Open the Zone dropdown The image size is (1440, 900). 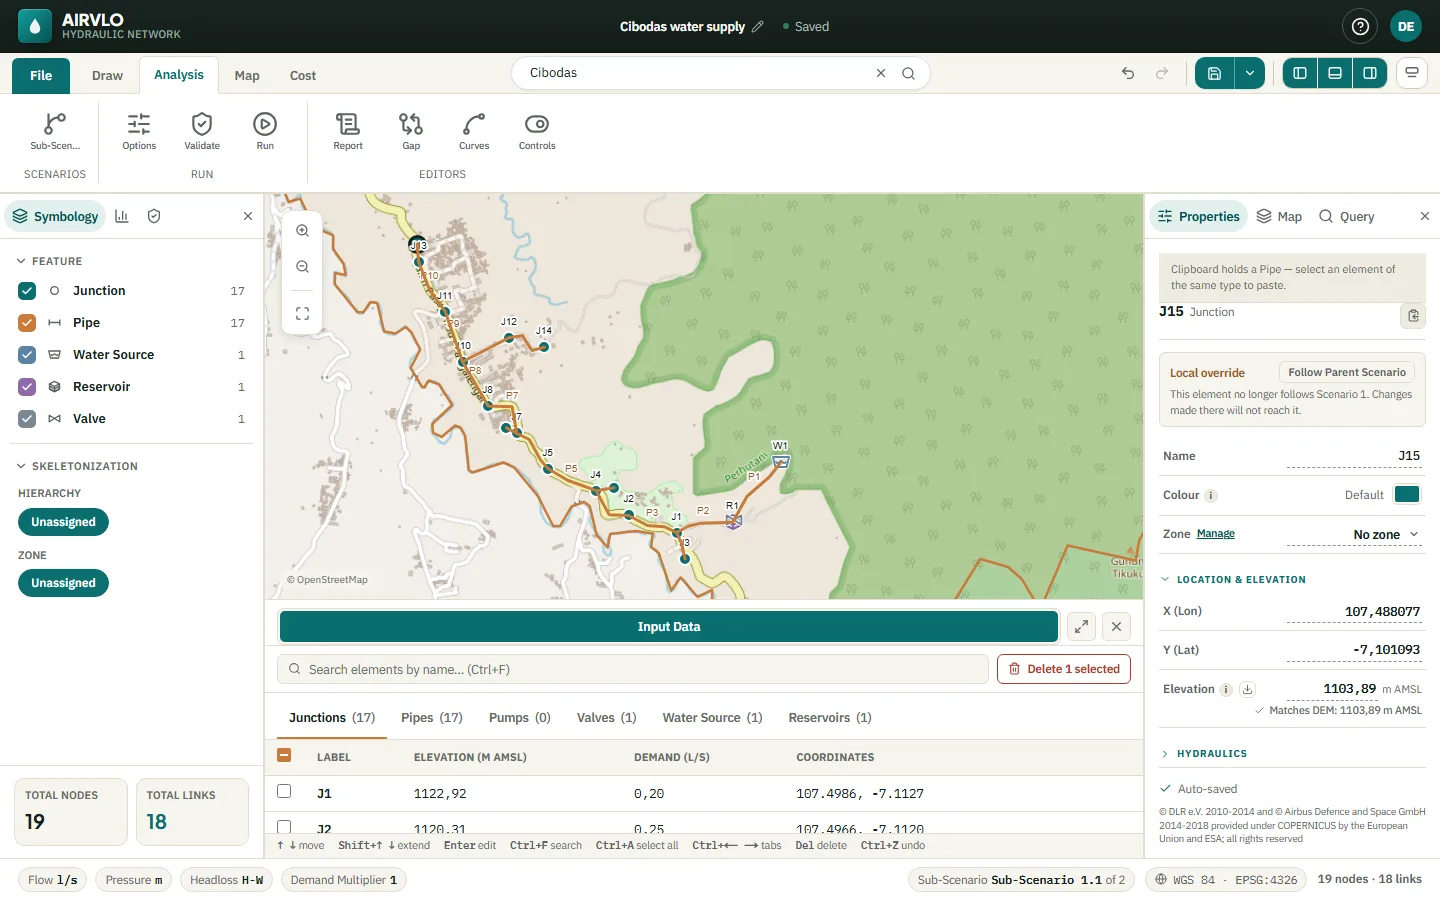point(1353,535)
